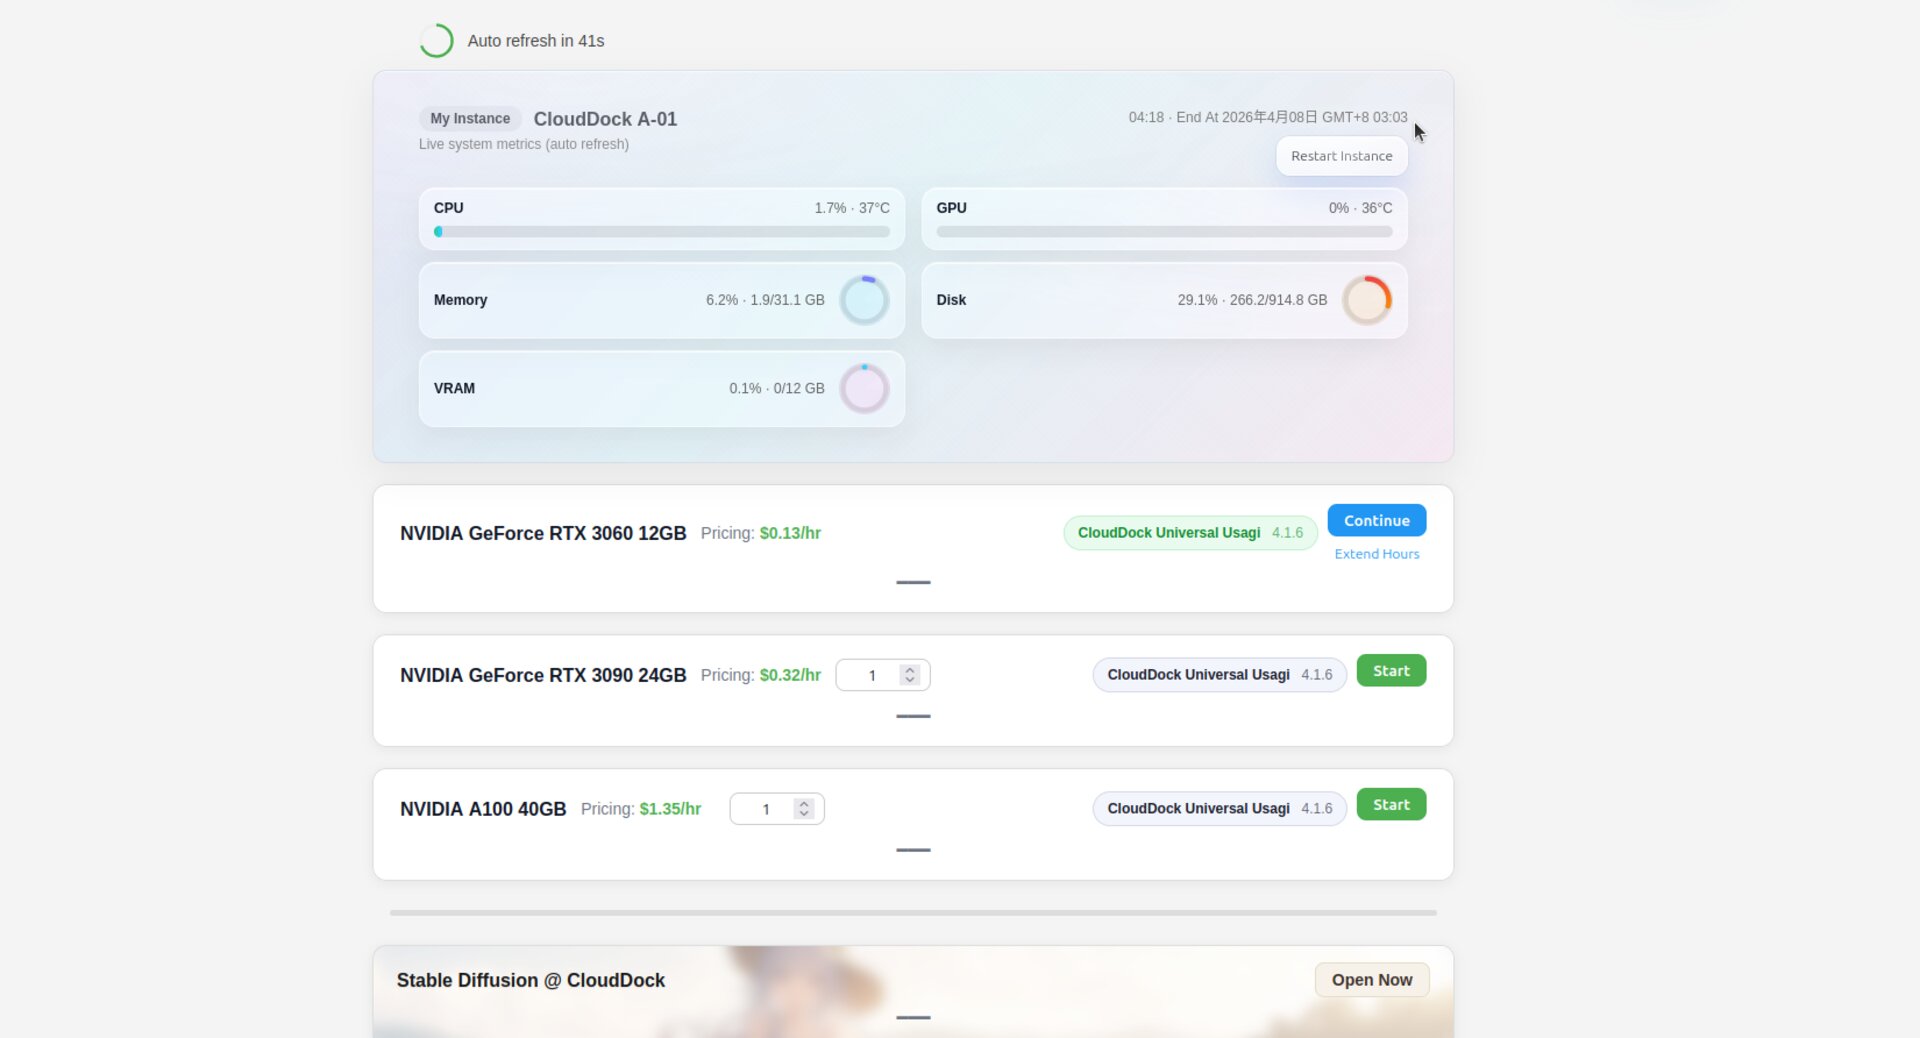This screenshot has width=1920, height=1038.
Task: Click the CPU usage progress bar
Action: tap(661, 232)
